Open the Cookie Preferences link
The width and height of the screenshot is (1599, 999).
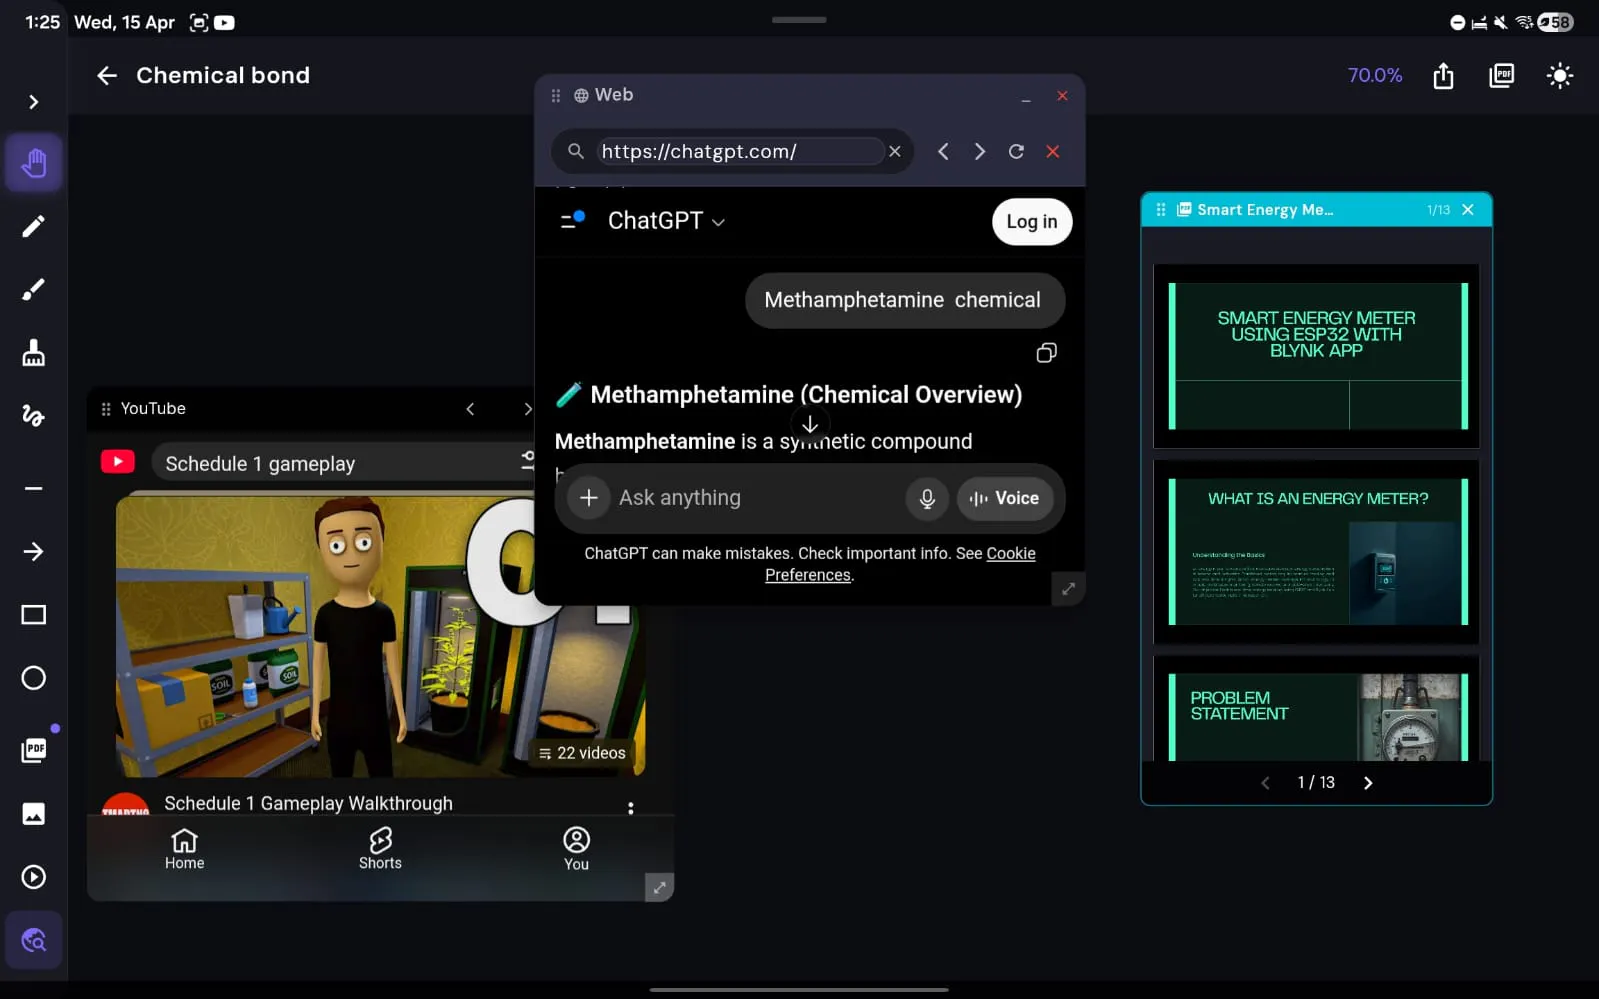click(x=900, y=564)
